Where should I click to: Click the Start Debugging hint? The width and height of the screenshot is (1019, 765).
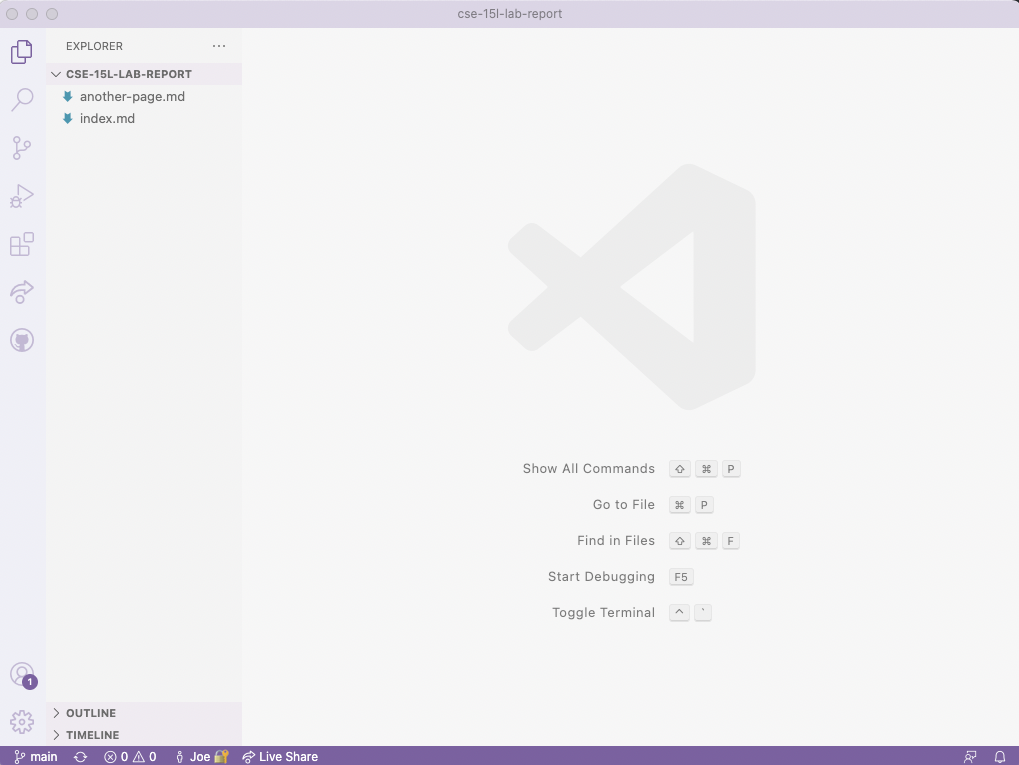point(601,577)
